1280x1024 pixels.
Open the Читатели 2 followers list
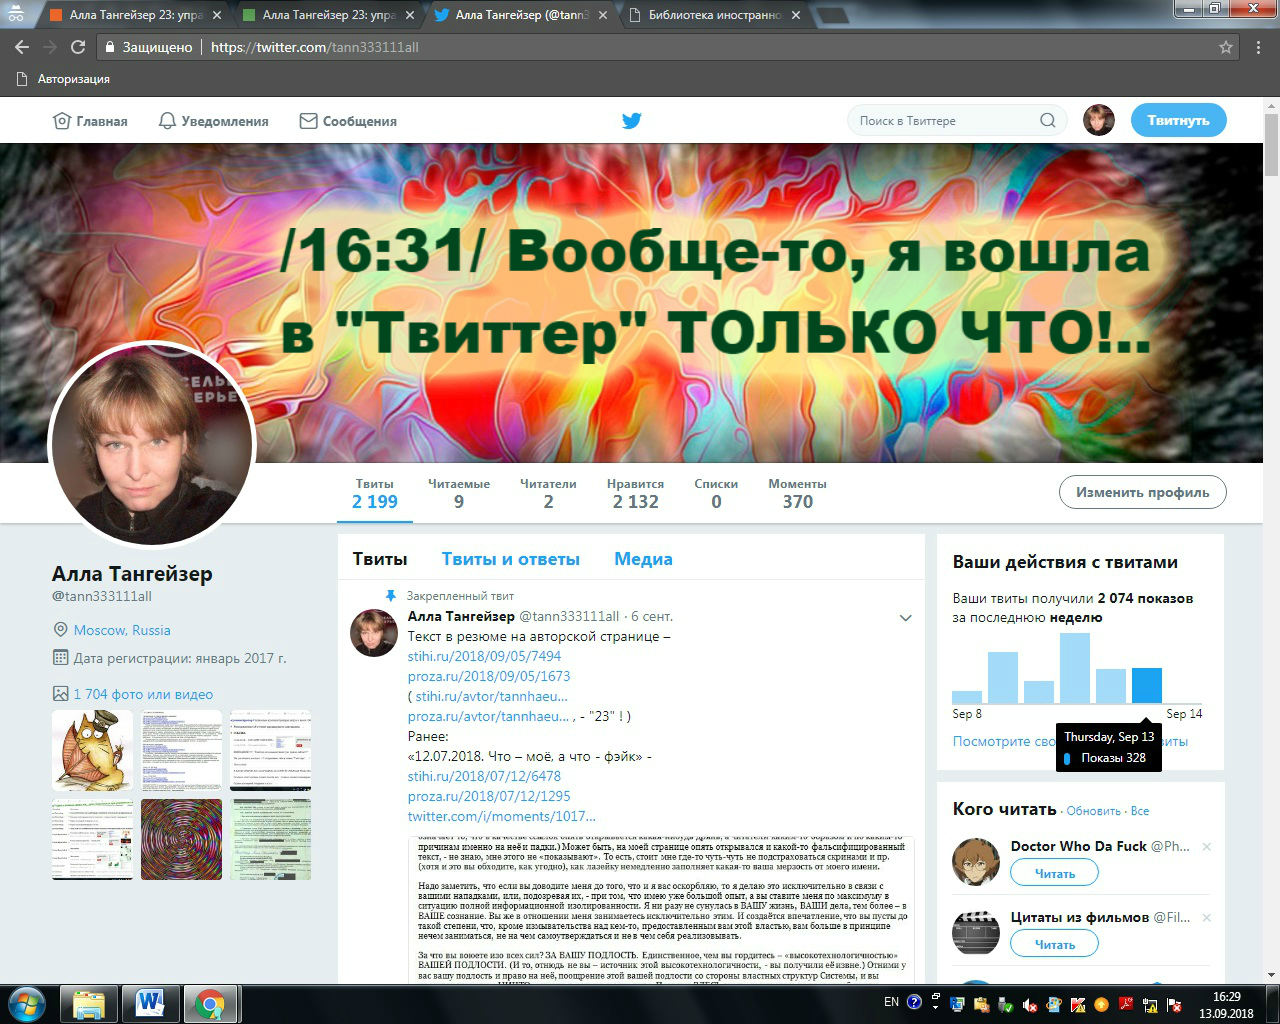(548, 493)
